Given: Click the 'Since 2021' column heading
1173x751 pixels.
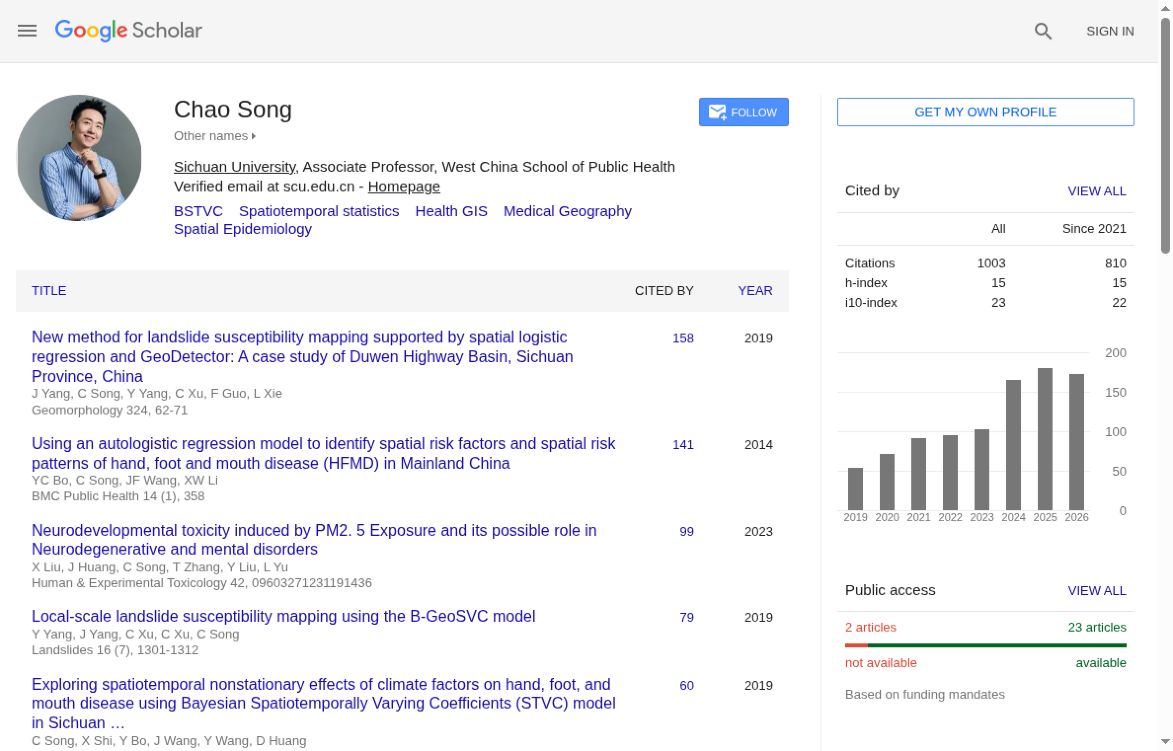Looking at the screenshot, I should [1094, 229].
